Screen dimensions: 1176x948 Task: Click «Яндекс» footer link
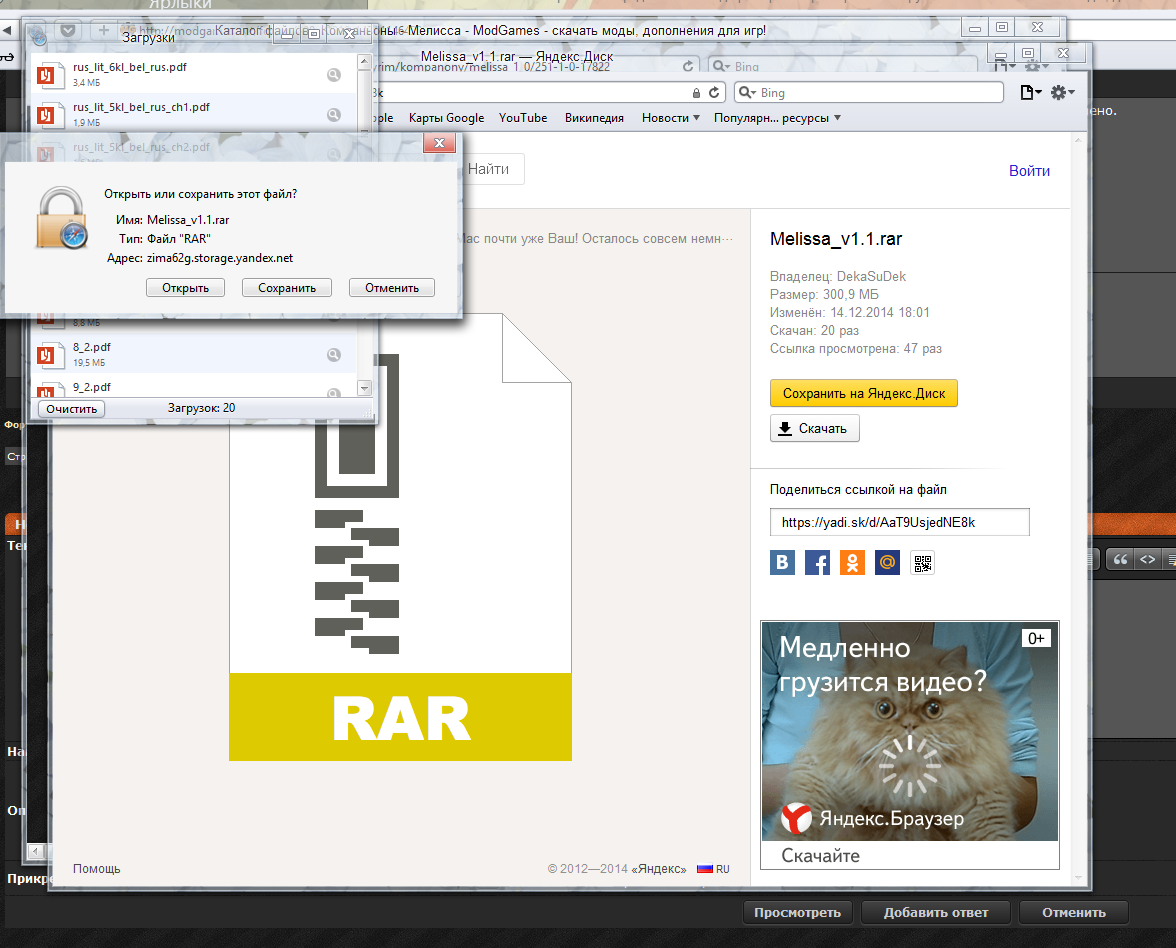[x=658, y=868]
